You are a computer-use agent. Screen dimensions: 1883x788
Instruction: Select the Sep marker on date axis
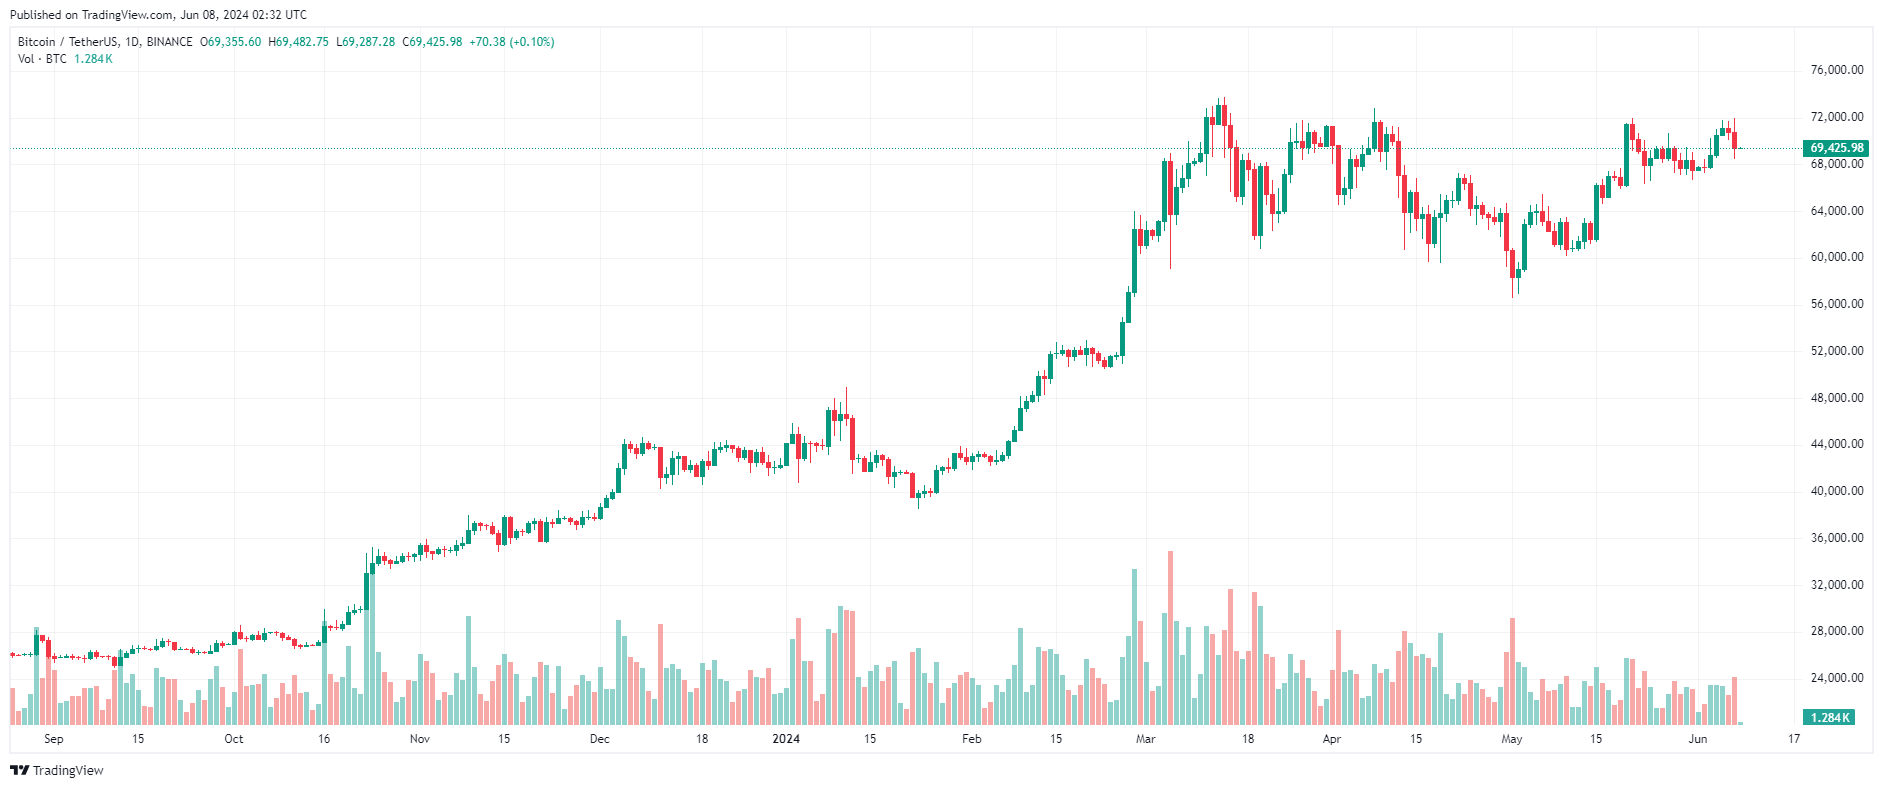pyautogui.click(x=54, y=739)
